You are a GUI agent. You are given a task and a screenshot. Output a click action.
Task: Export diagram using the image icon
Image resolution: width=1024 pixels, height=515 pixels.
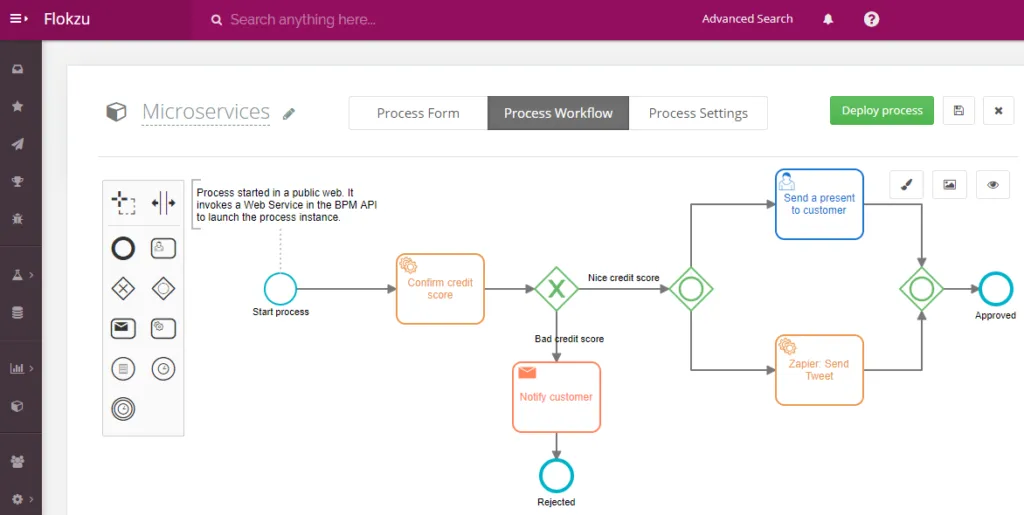click(x=950, y=185)
